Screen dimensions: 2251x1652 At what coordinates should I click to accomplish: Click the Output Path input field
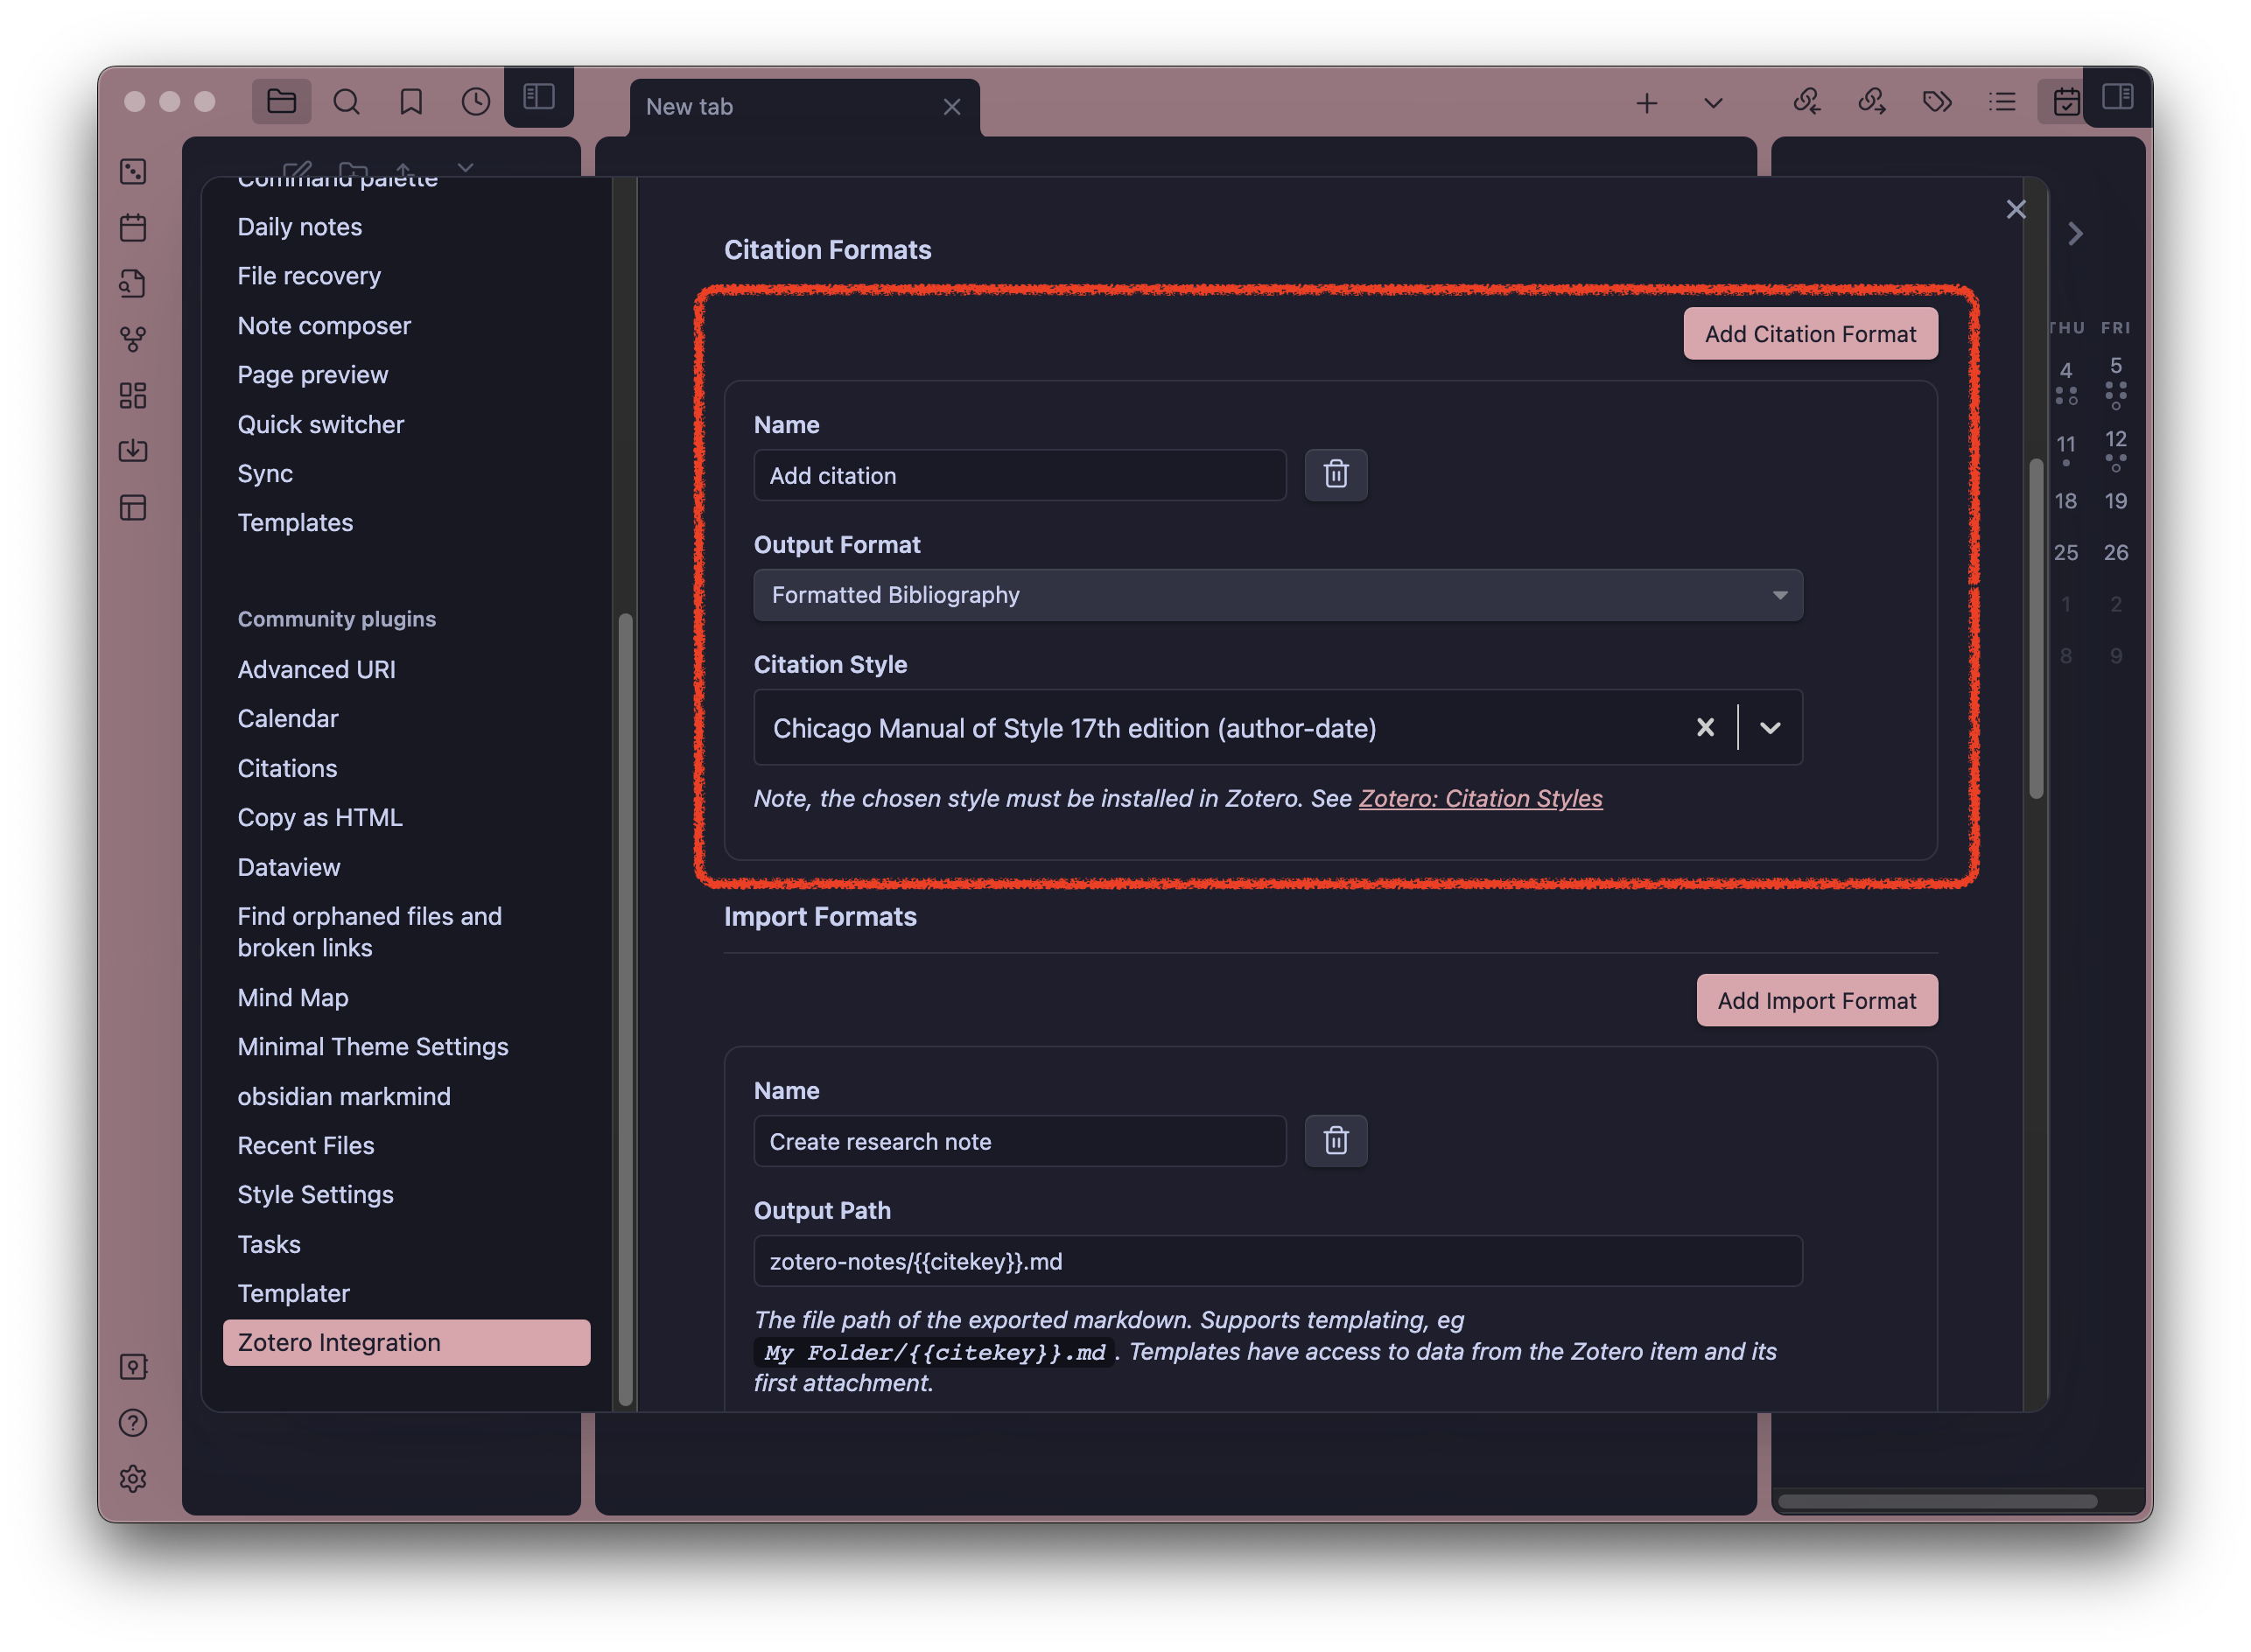pos(1277,1261)
